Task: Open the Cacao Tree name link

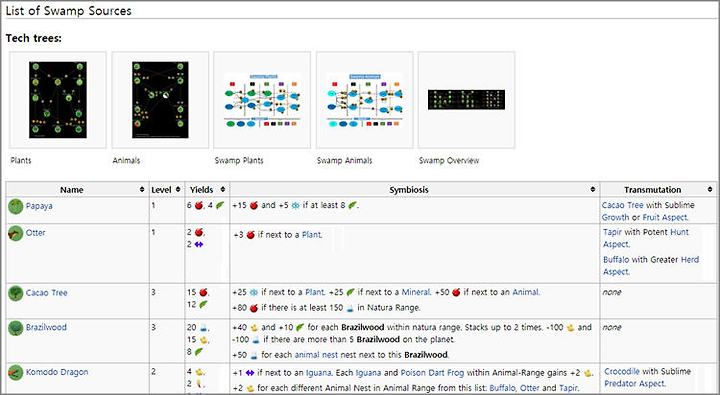Action: pos(46,293)
